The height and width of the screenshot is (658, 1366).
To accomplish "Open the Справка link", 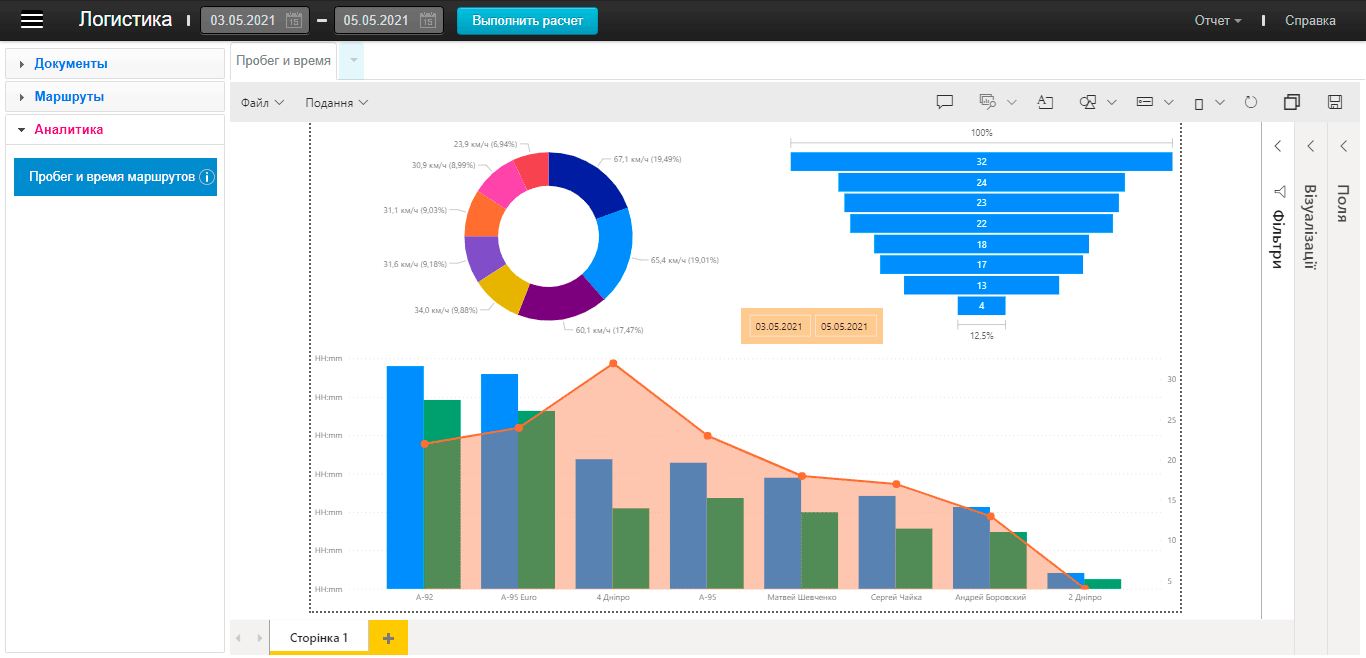I will [x=1310, y=21].
